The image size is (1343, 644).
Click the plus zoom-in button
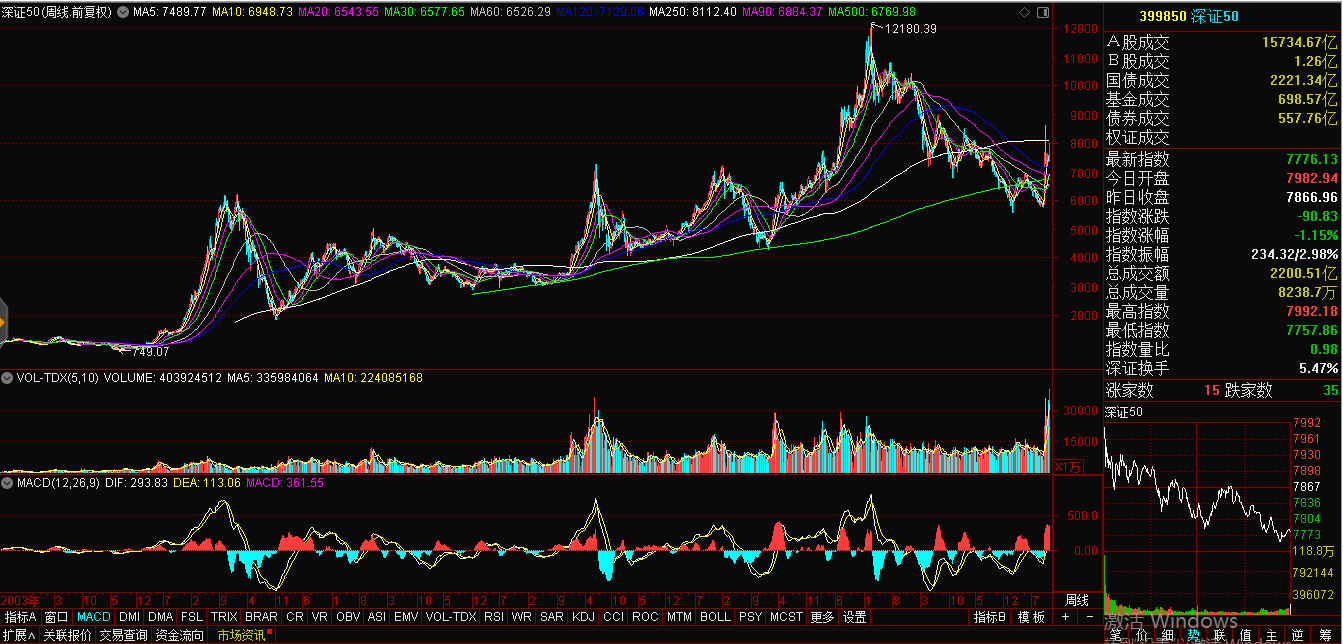point(1064,617)
